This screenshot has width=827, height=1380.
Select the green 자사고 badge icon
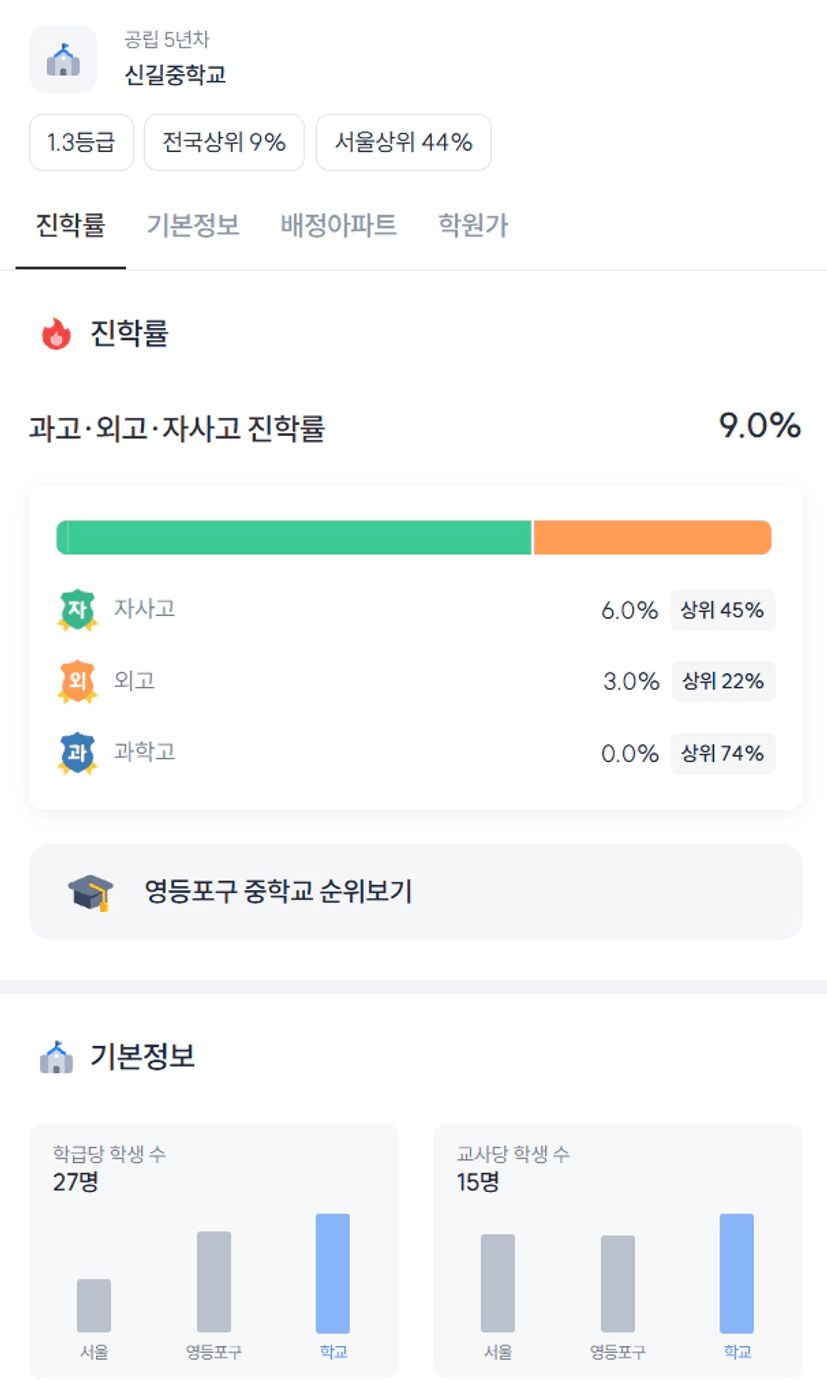(77, 610)
